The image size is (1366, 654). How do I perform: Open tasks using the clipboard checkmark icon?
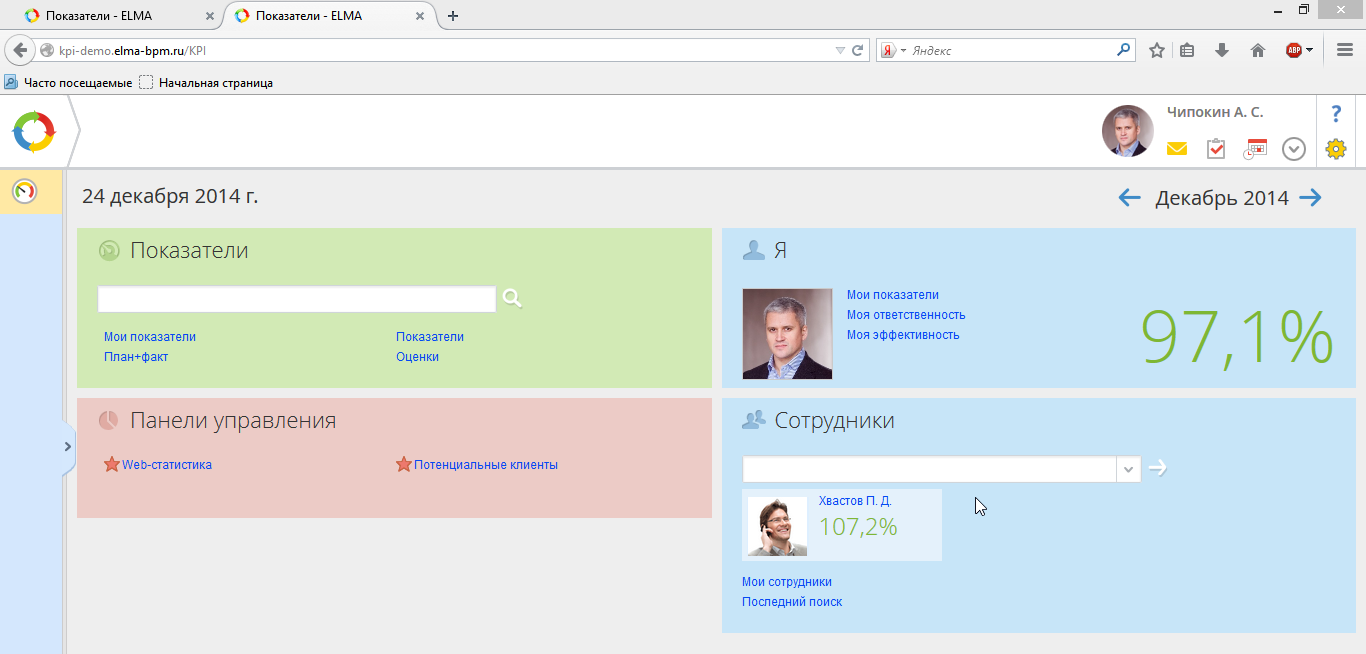[1216, 148]
